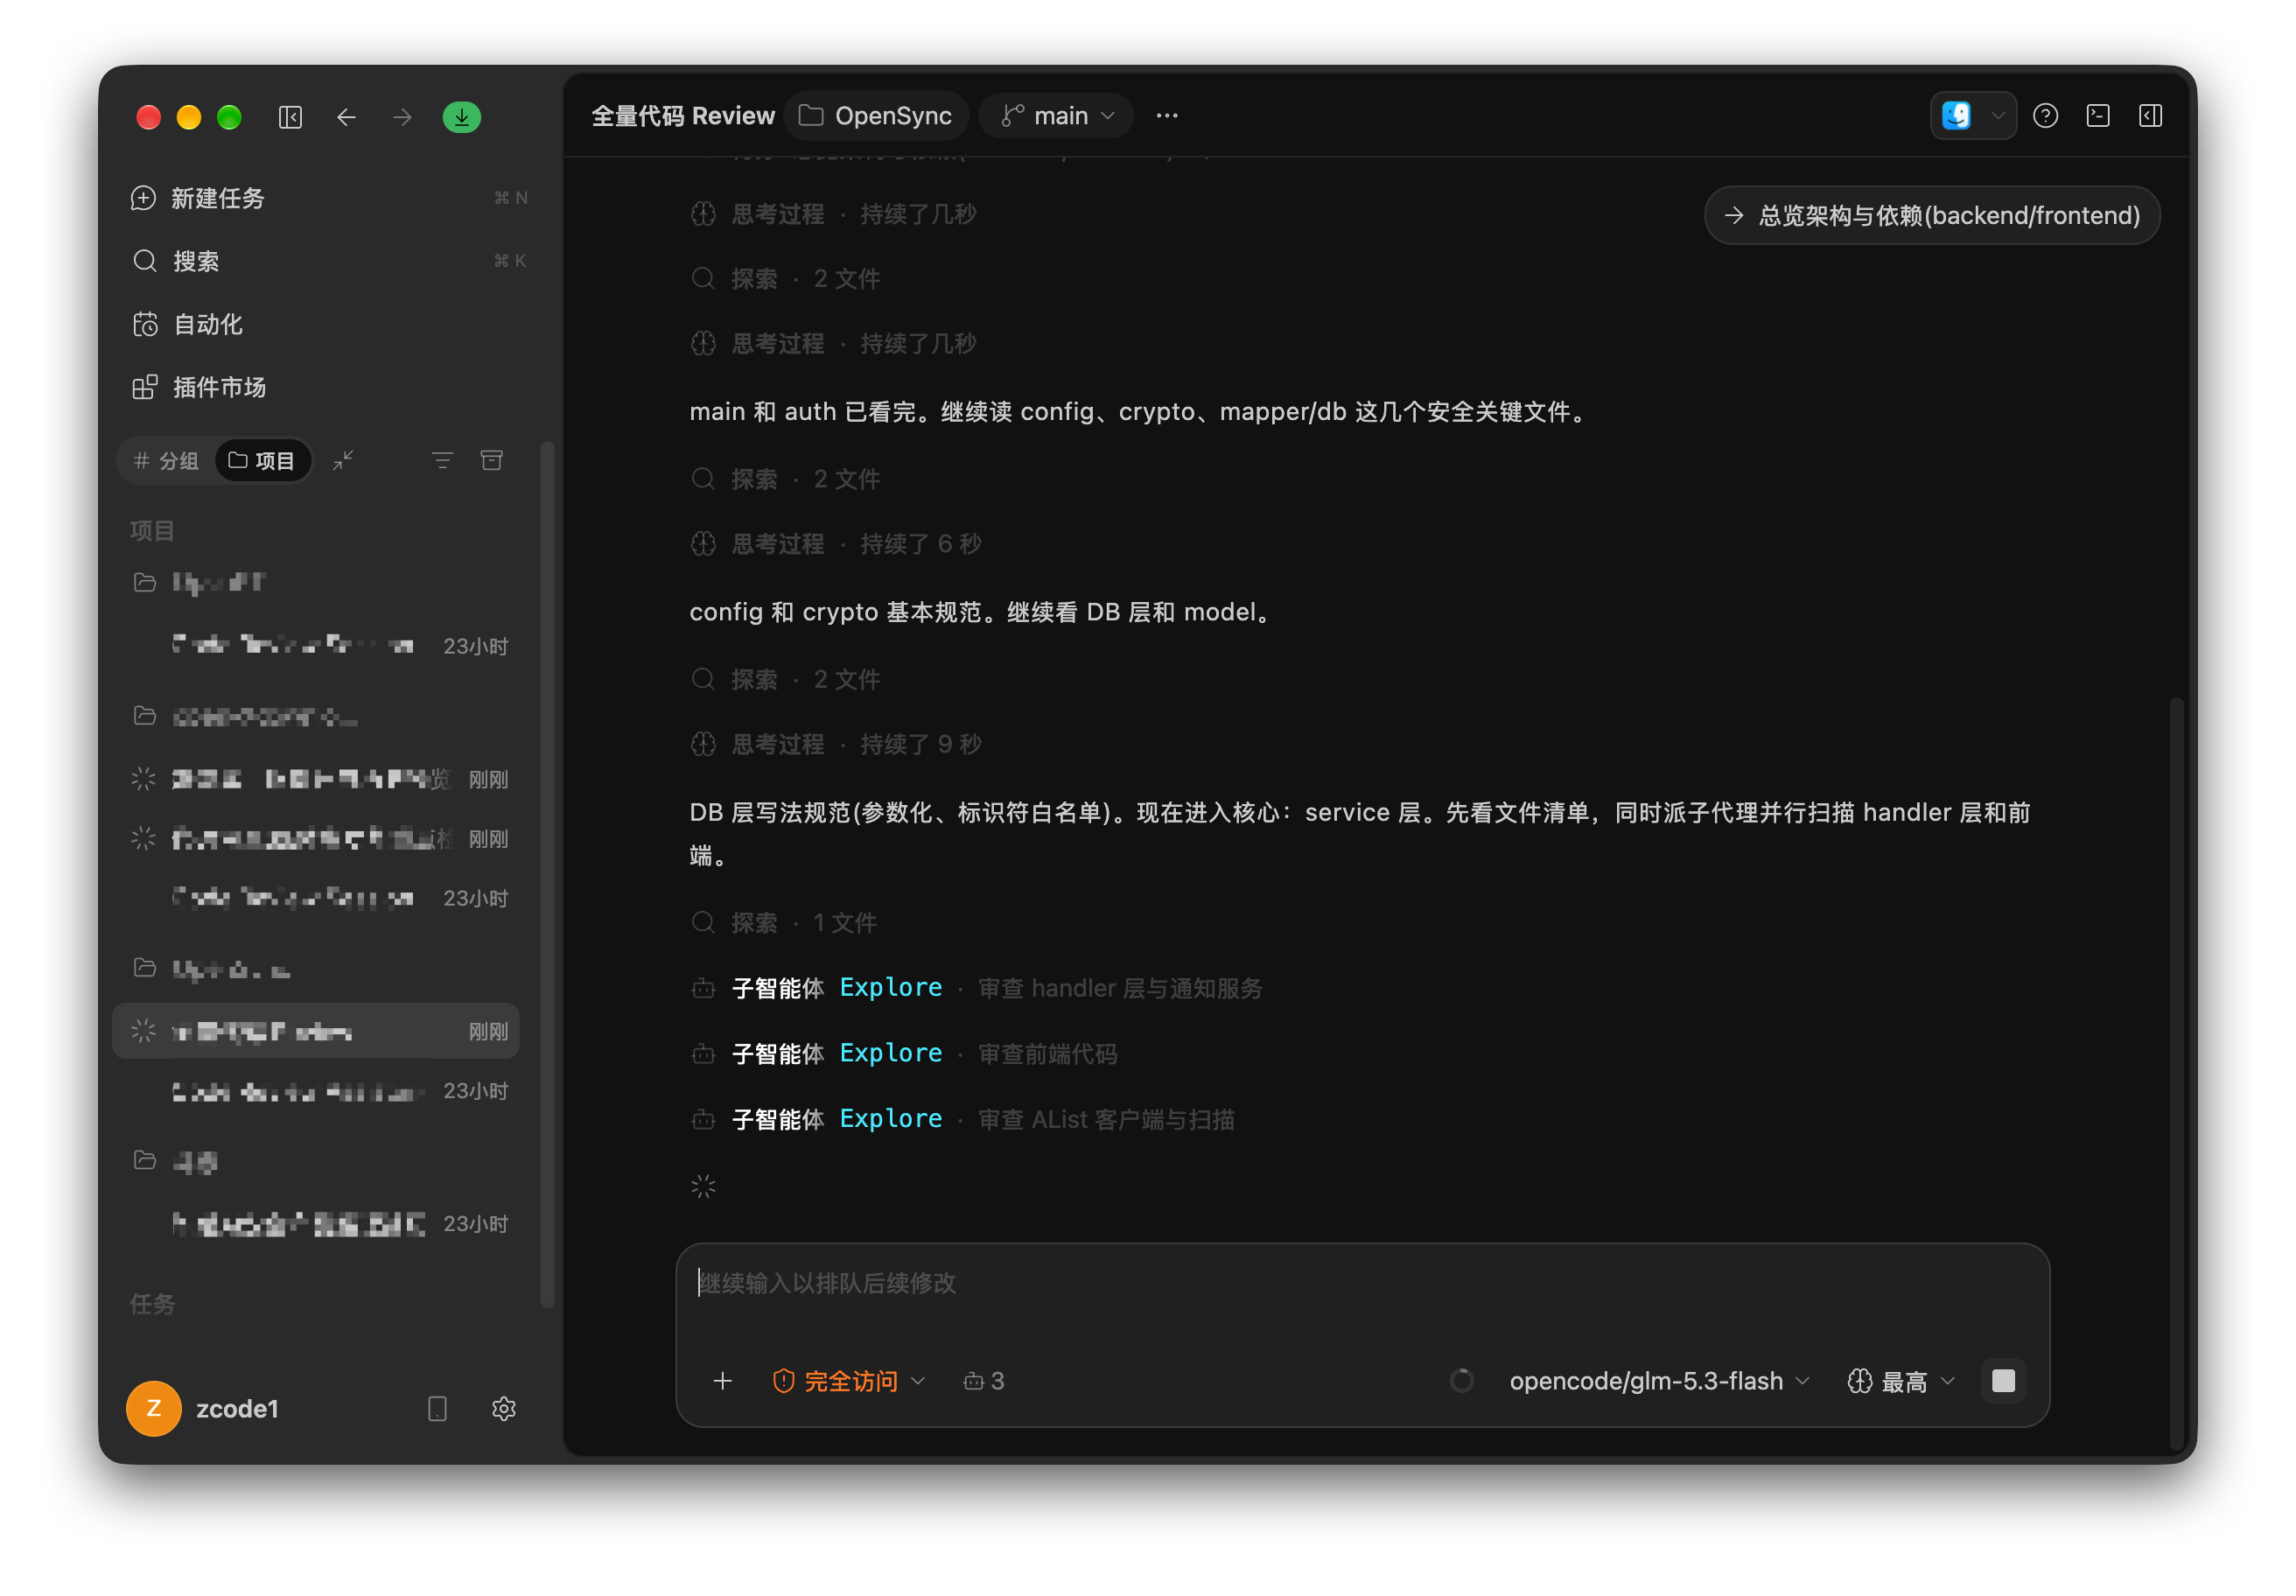Open subagent 审查 handler 层与通知服务
The height and width of the screenshot is (1596, 2296).
click(976, 988)
